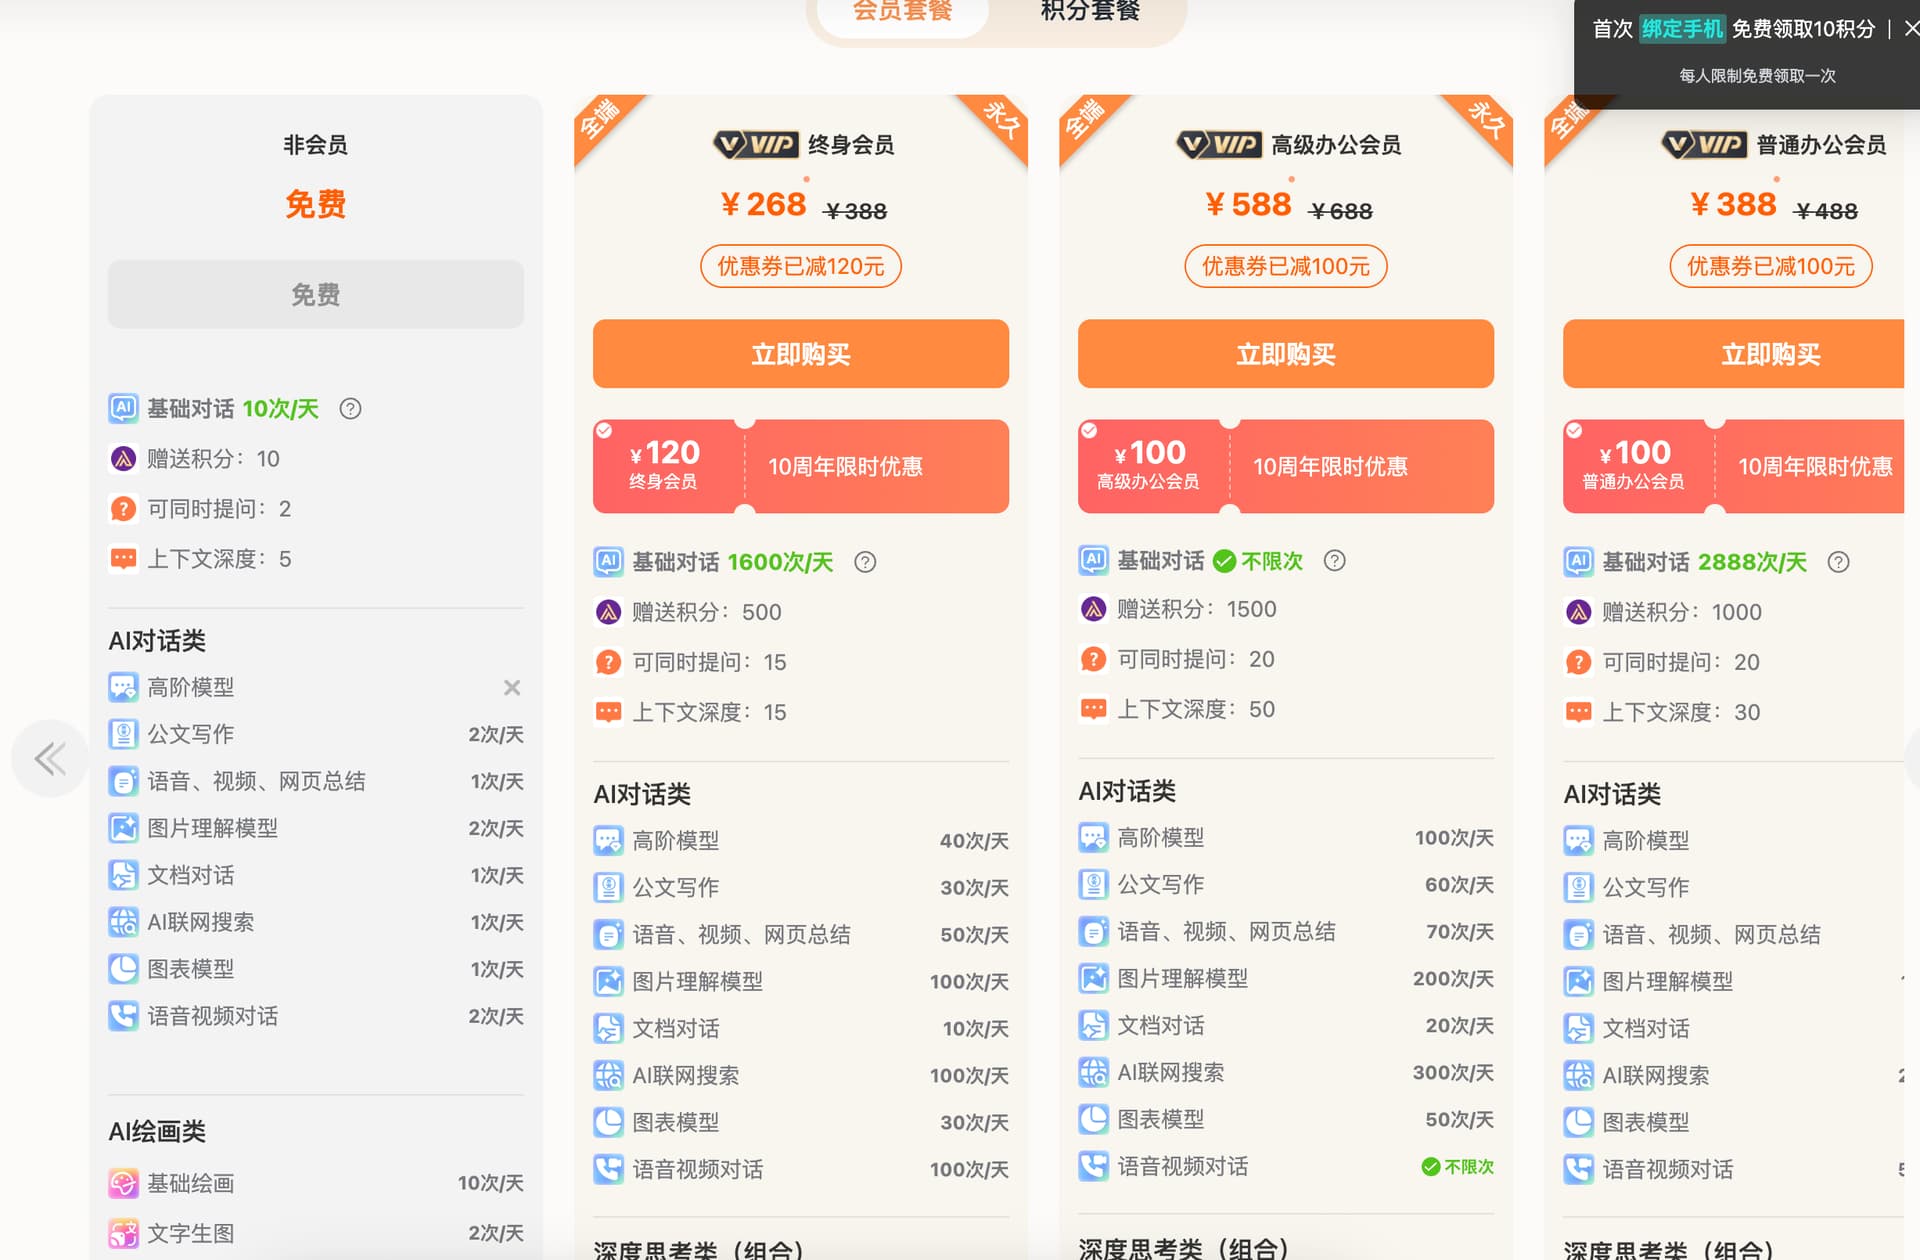Click 立即购买 for 高级办公会员
1920x1260 pixels.
coord(1285,354)
